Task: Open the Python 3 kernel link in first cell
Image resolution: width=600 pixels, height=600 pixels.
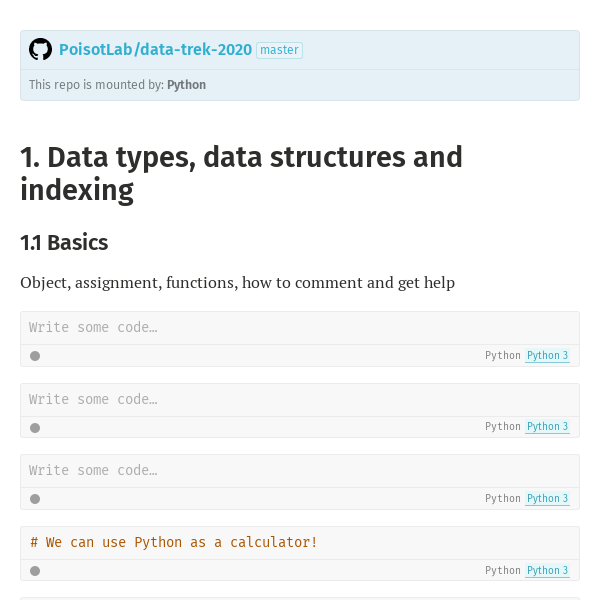Action: tap(547, 356)
